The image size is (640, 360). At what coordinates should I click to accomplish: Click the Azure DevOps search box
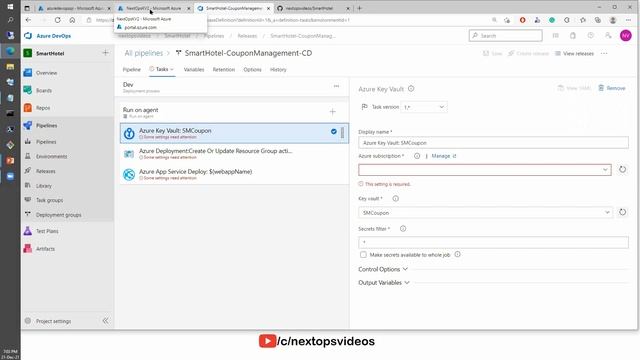[x=506, y=36]
